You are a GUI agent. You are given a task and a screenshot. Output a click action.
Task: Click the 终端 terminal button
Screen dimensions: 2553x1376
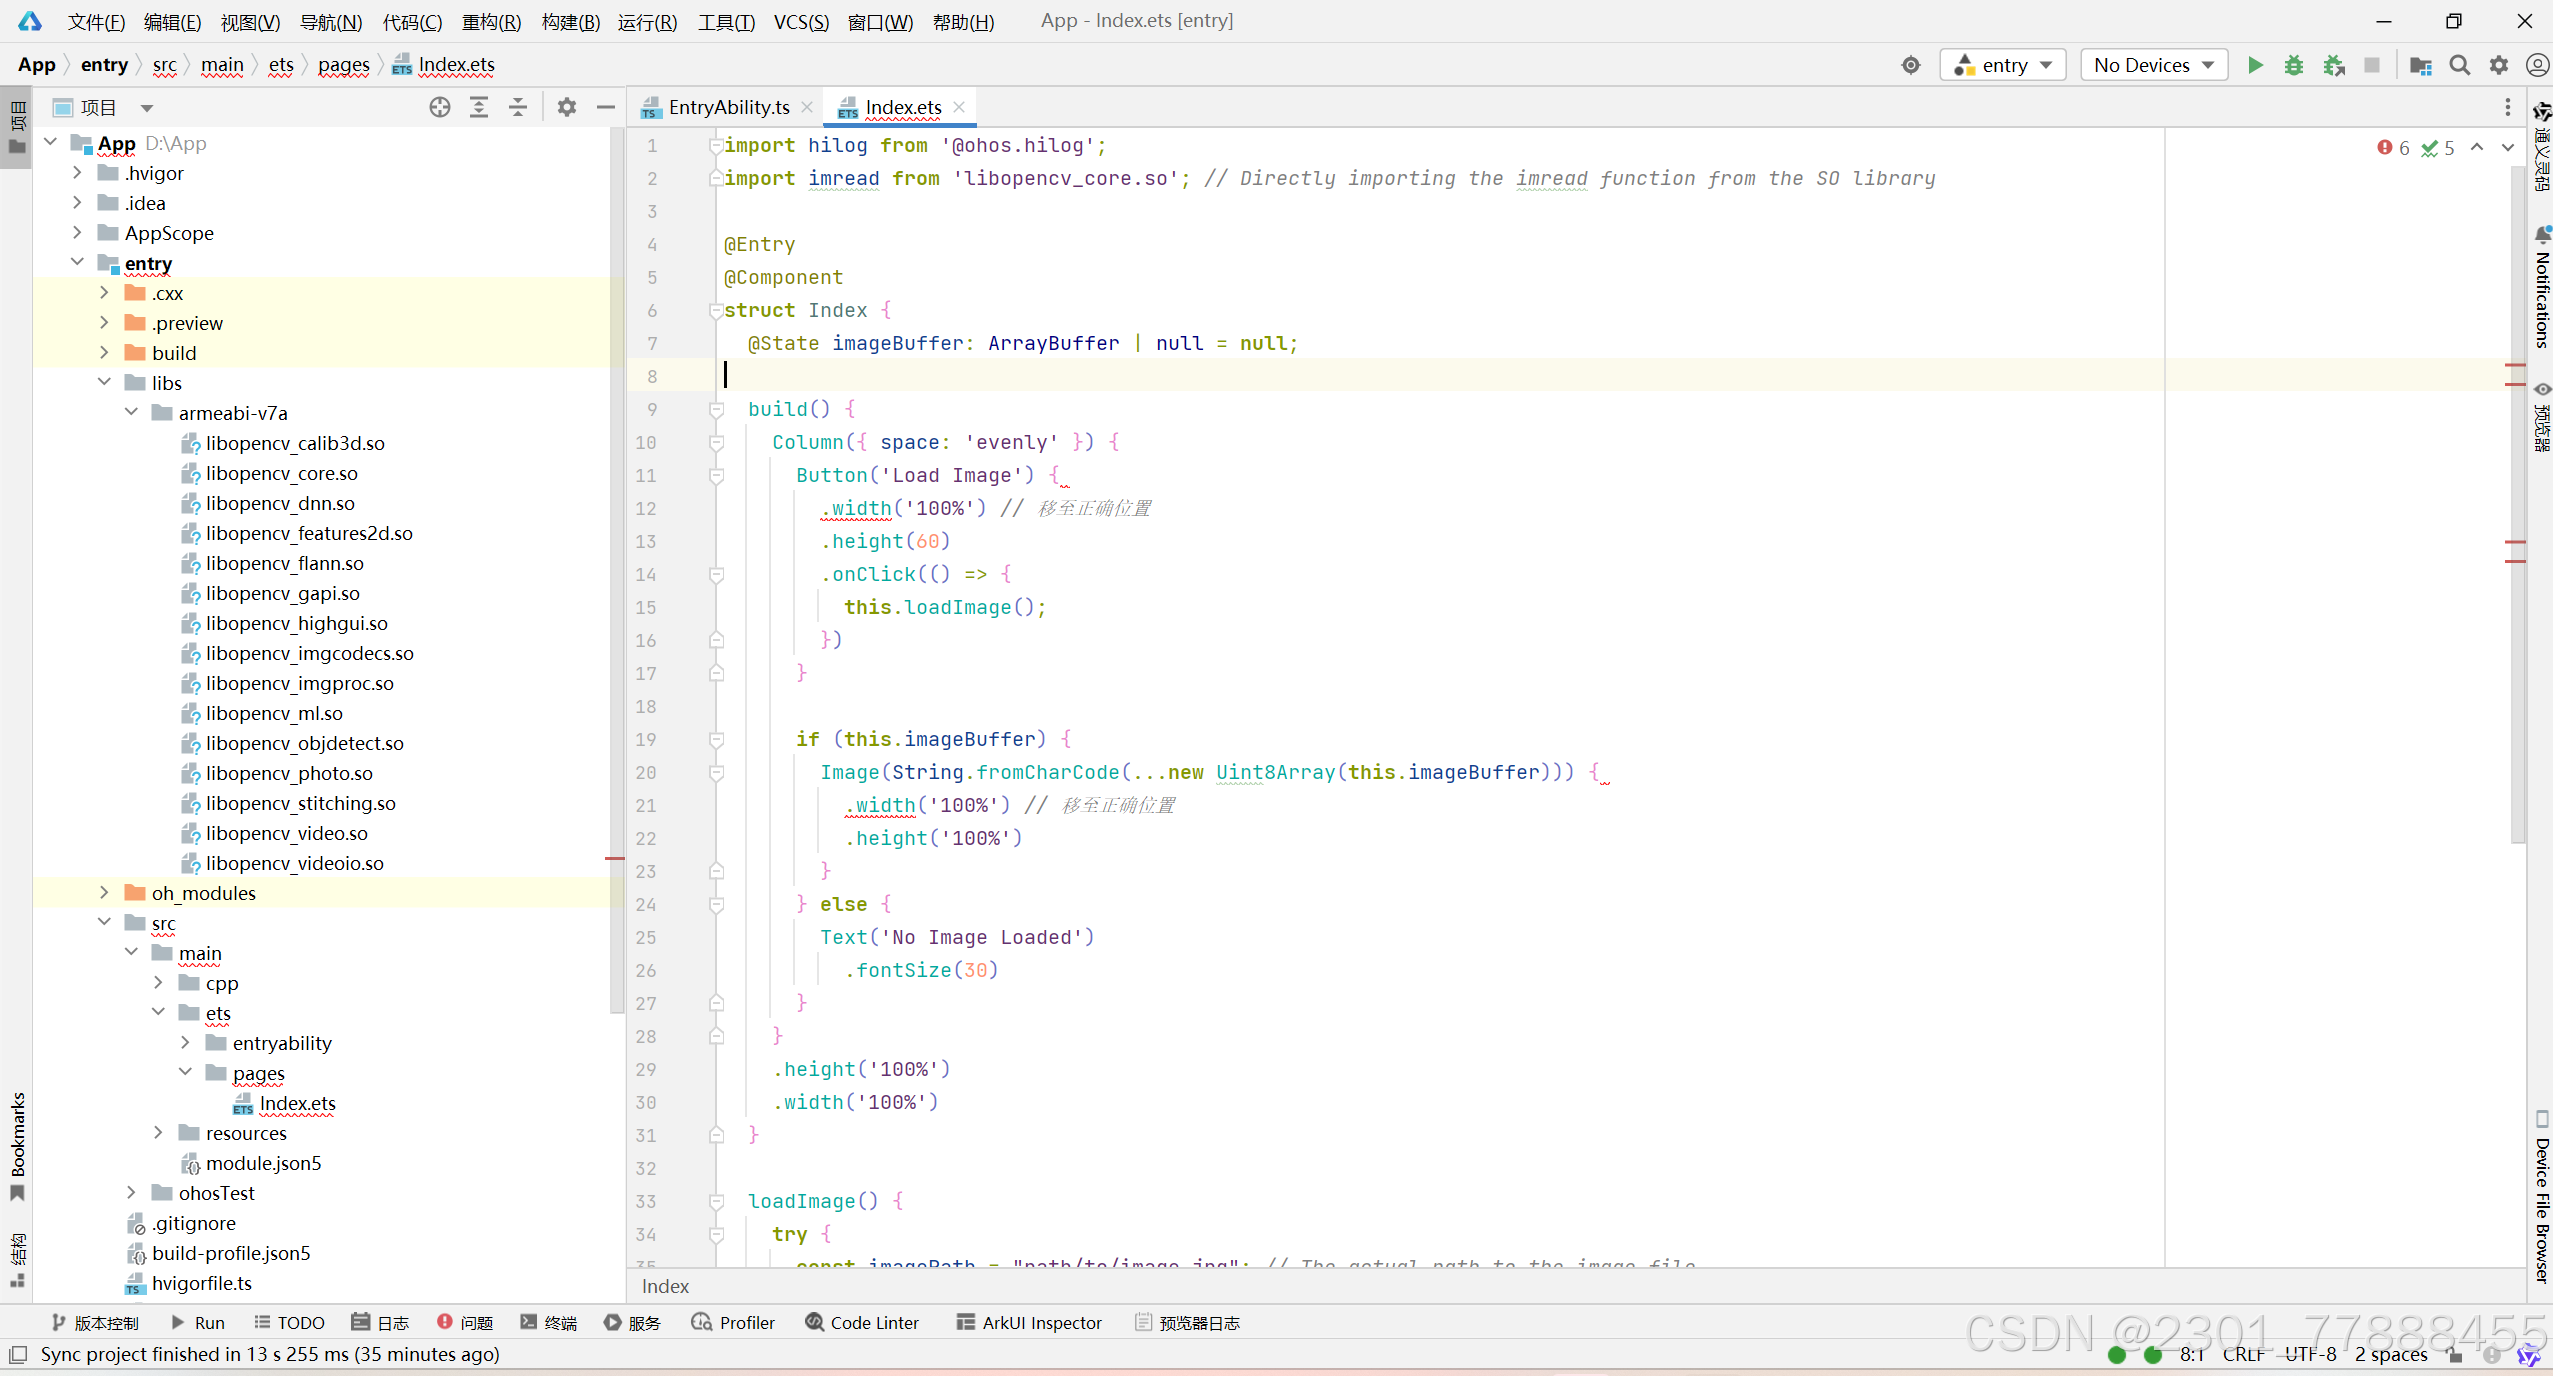[x=549, y=1322]
